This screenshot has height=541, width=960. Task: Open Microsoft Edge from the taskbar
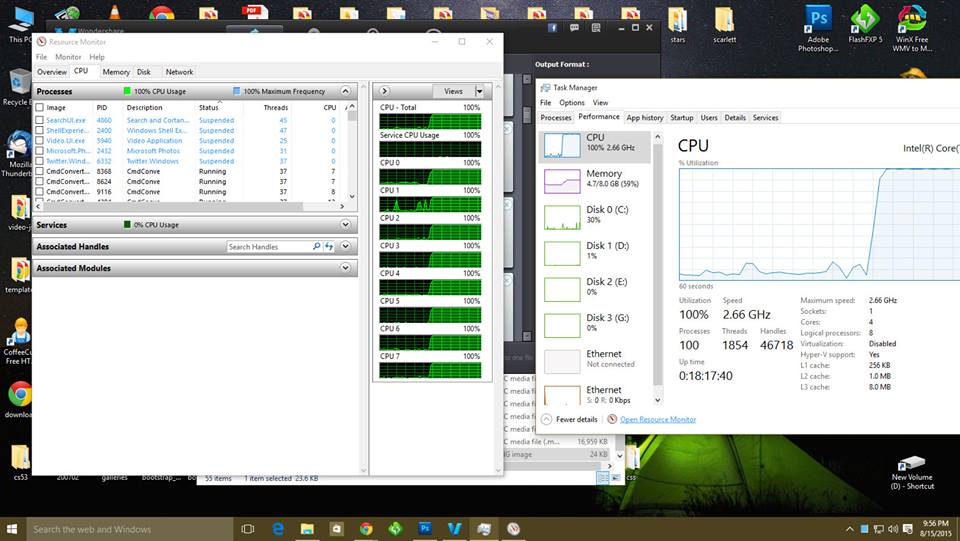pos(278,528)
